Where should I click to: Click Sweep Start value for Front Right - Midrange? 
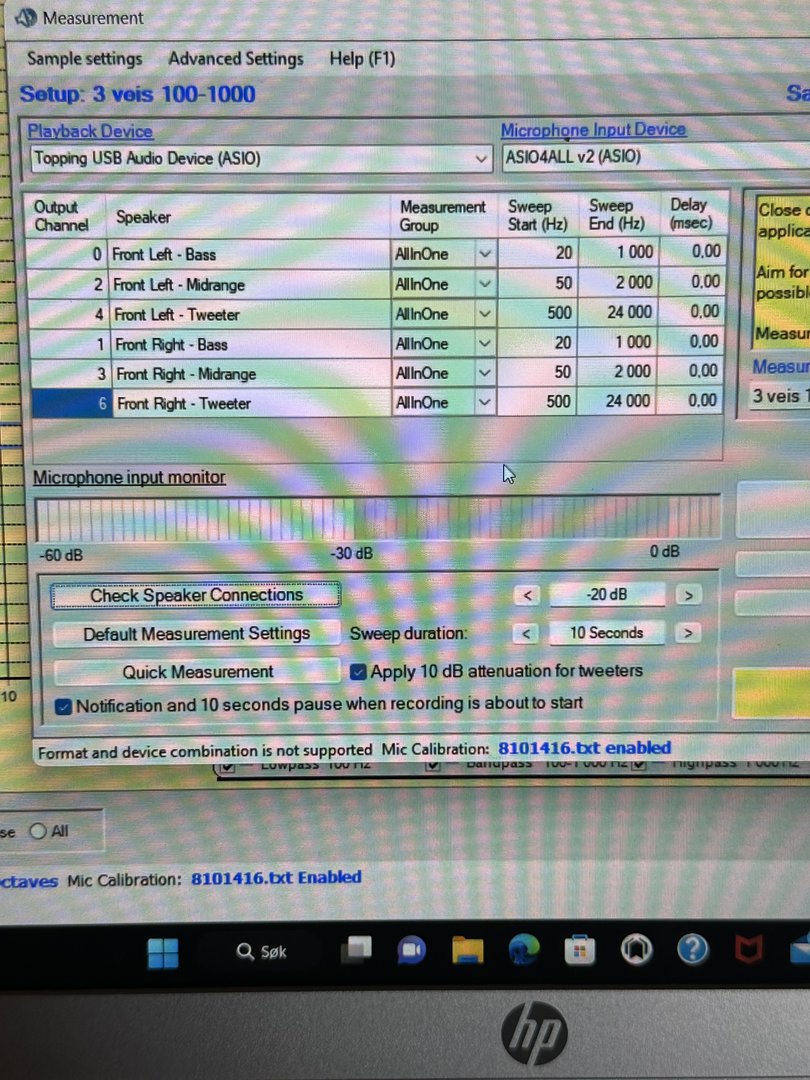(x=537, y=372)
